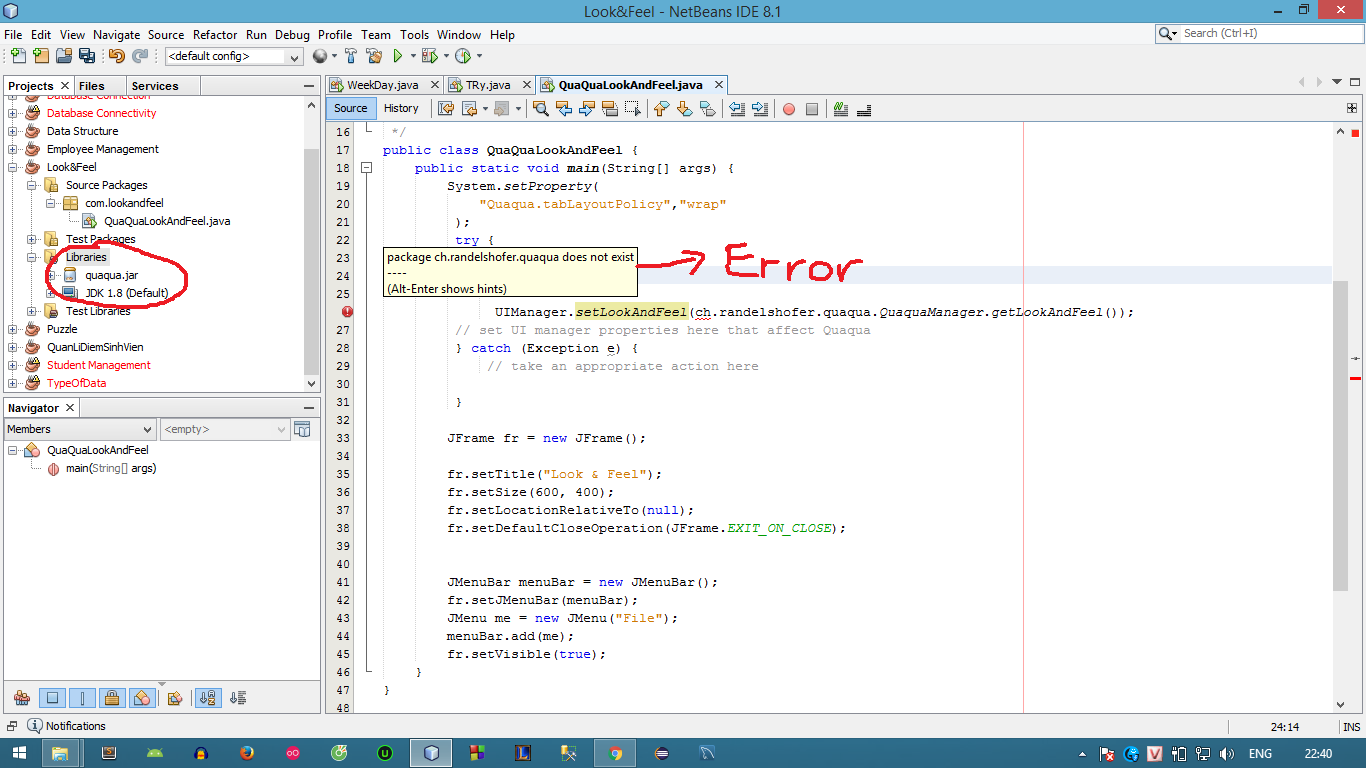Switch to the WeekDay.java tab
Screen dimensions: 1366x768
(381, 85)
